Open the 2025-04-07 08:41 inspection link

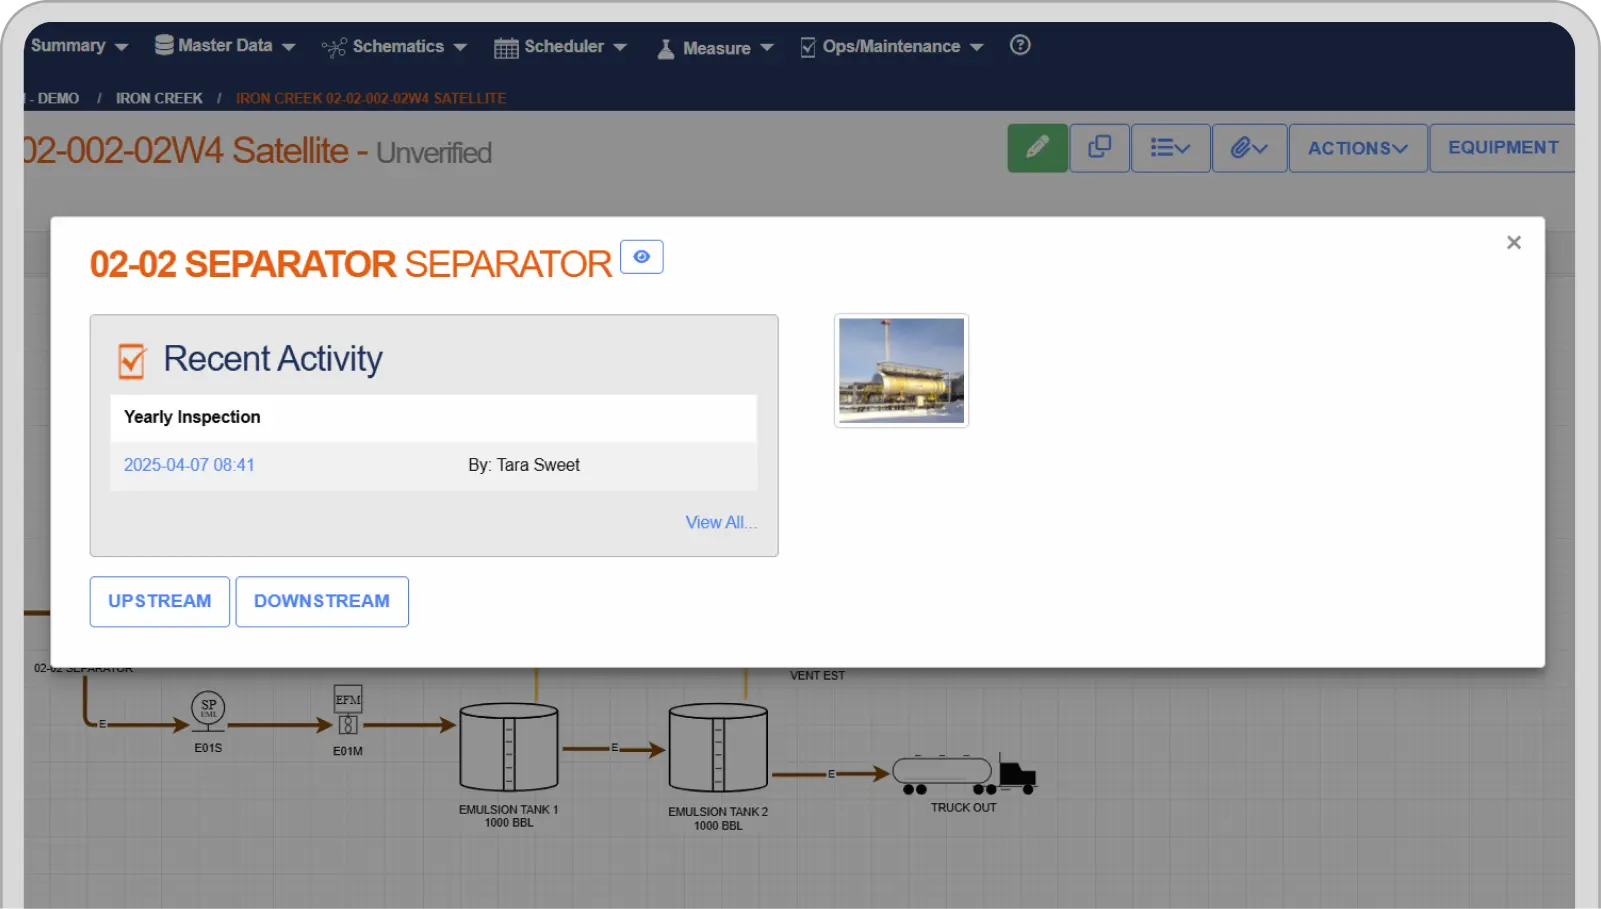[x=189, y=465]
